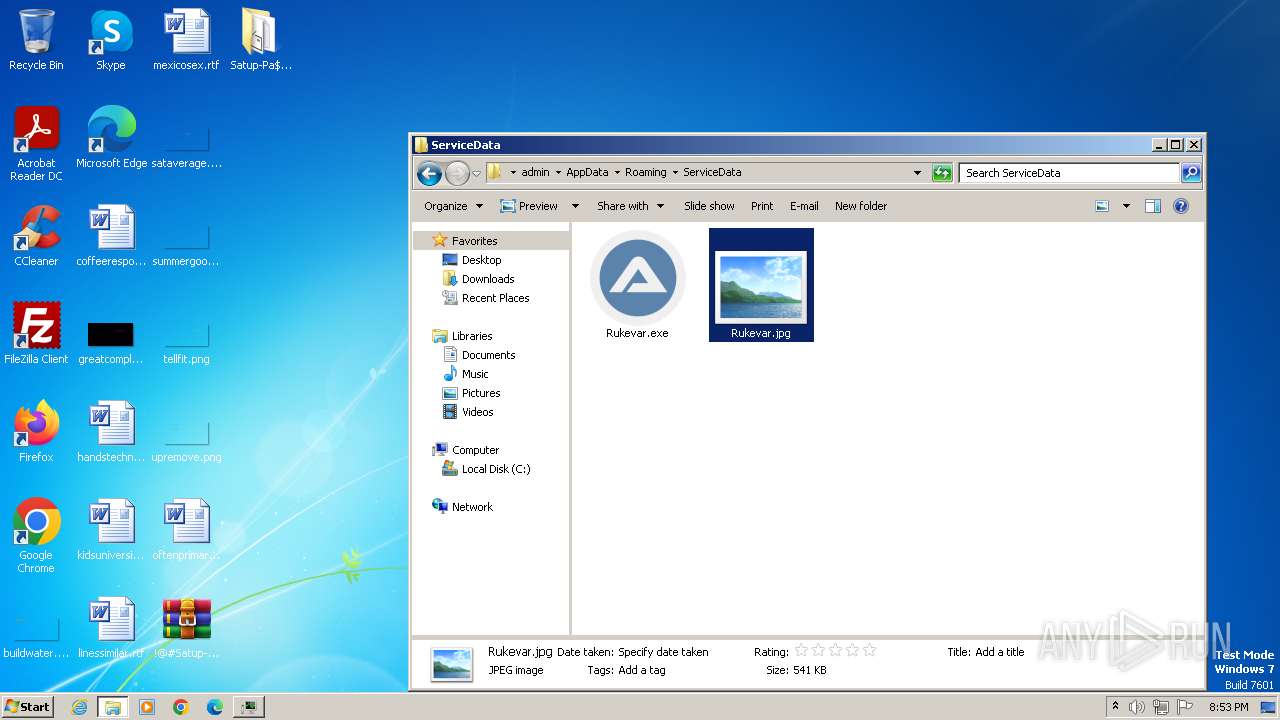Select Network in the navigation pane

472,507
